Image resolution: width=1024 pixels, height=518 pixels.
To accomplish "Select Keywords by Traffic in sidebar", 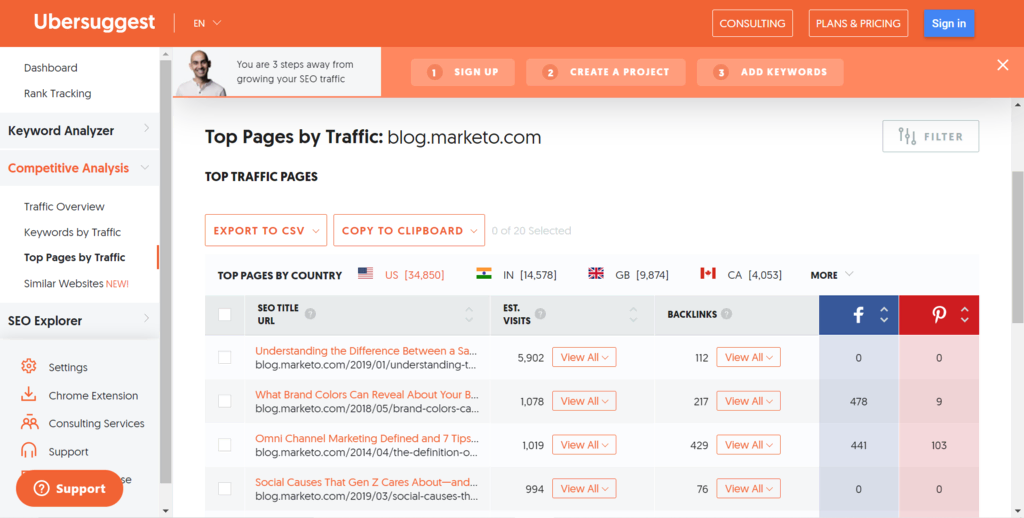I will point(72,232).
